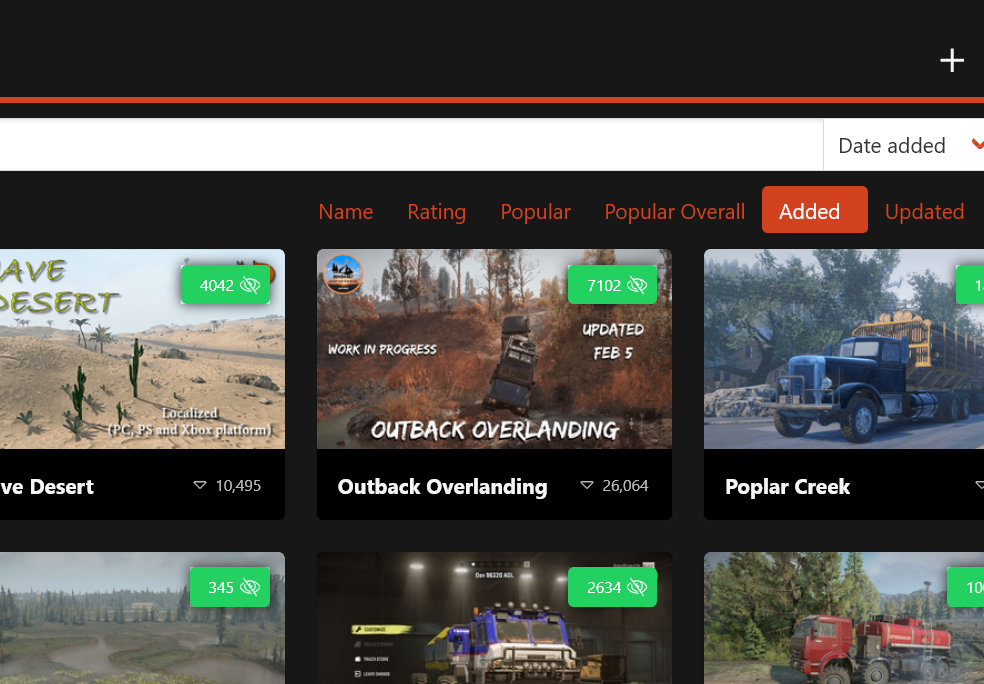The width and height of the screenshot is (984, 684).
Task: Sort mods by Updated
Action: [924, 212]
